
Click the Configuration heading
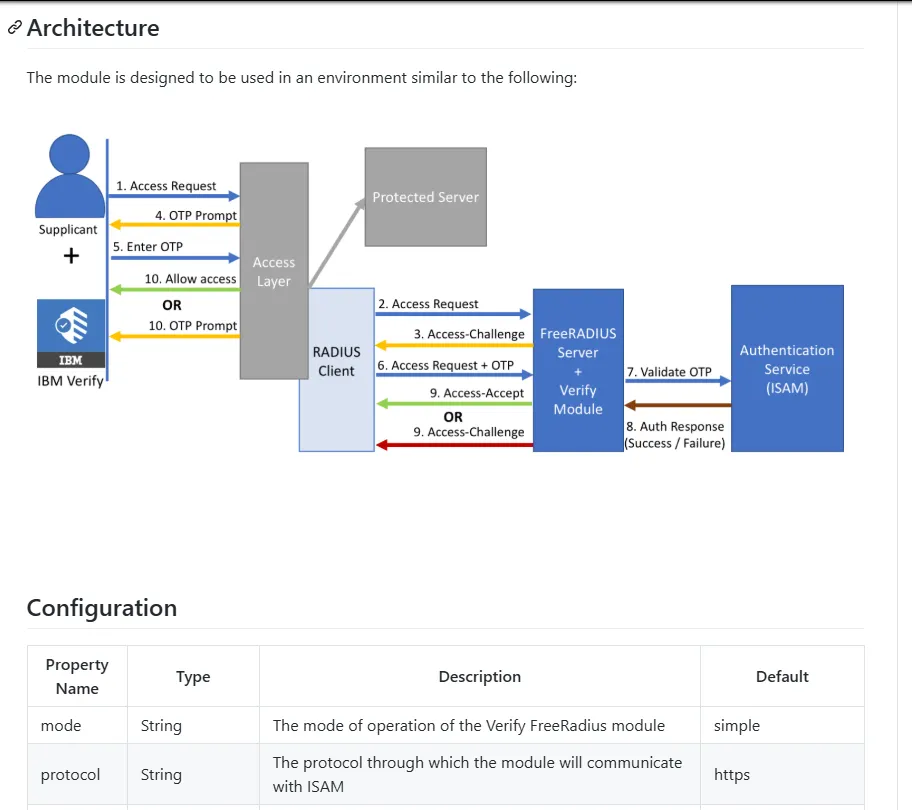(x=102, y=608)
